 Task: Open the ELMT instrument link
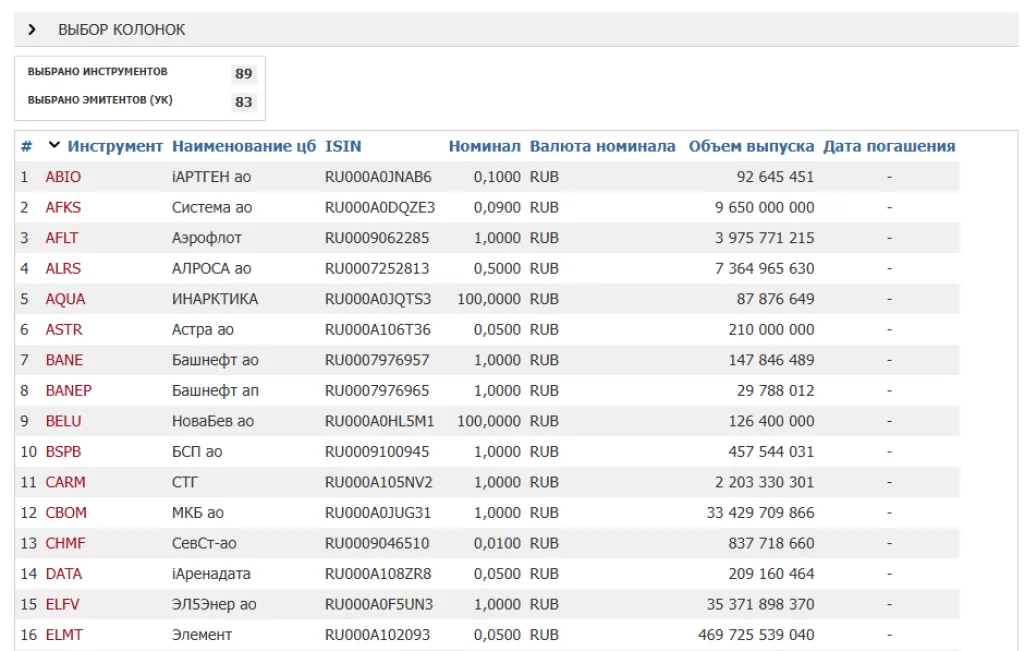coord(64,635)
